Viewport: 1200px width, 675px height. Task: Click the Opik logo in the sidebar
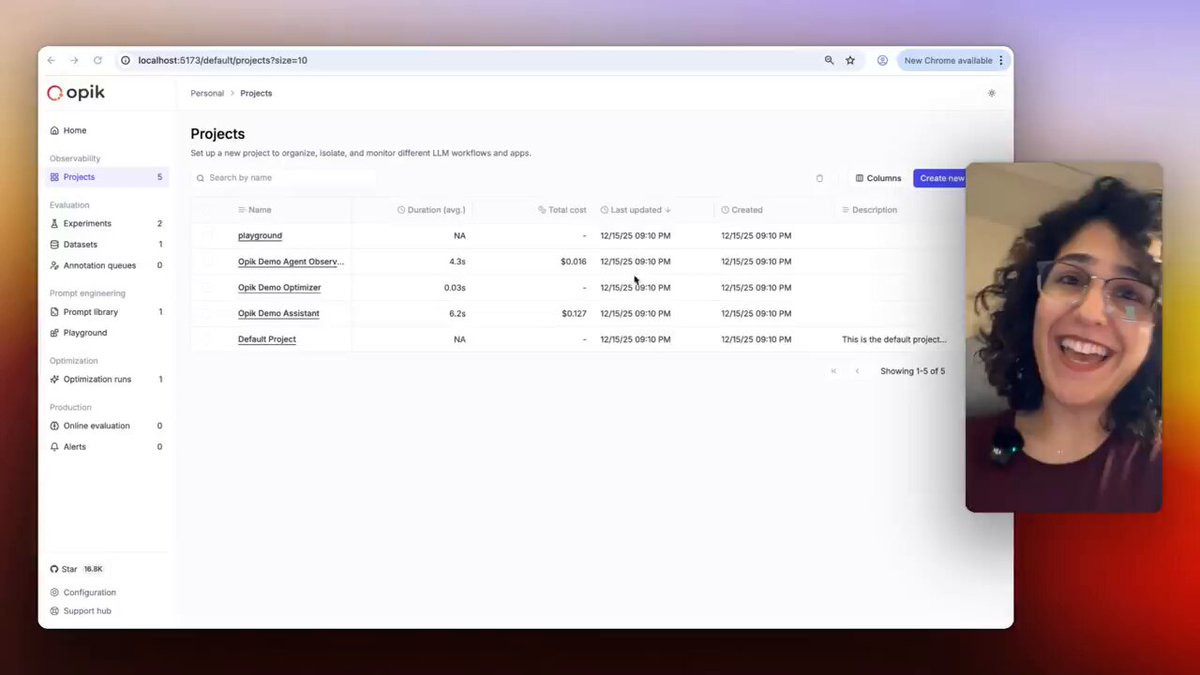coord(76,93)
